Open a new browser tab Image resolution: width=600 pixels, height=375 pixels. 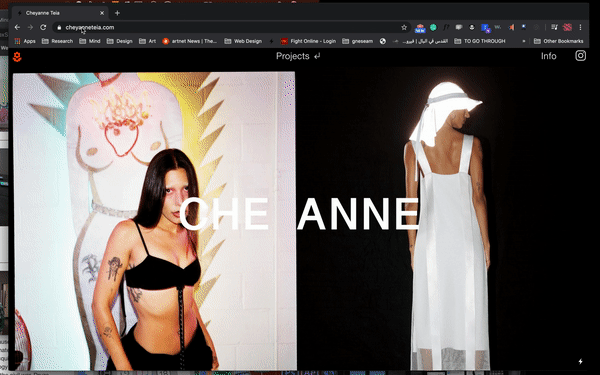pyautogui.click(x=117, y=13)
